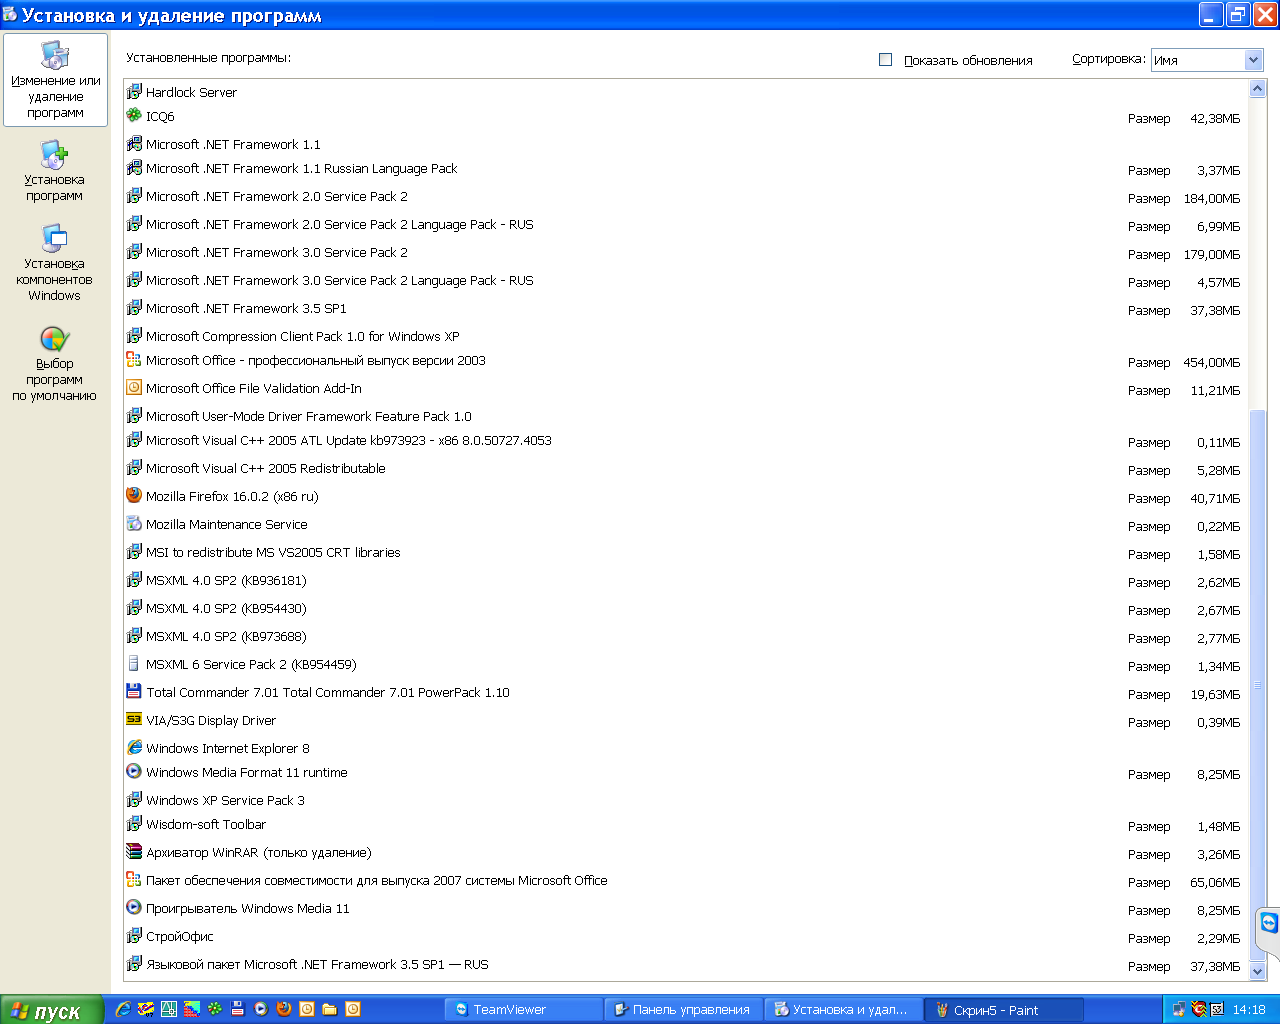Click the Hardlock Server program icon

tap(134, 91)
